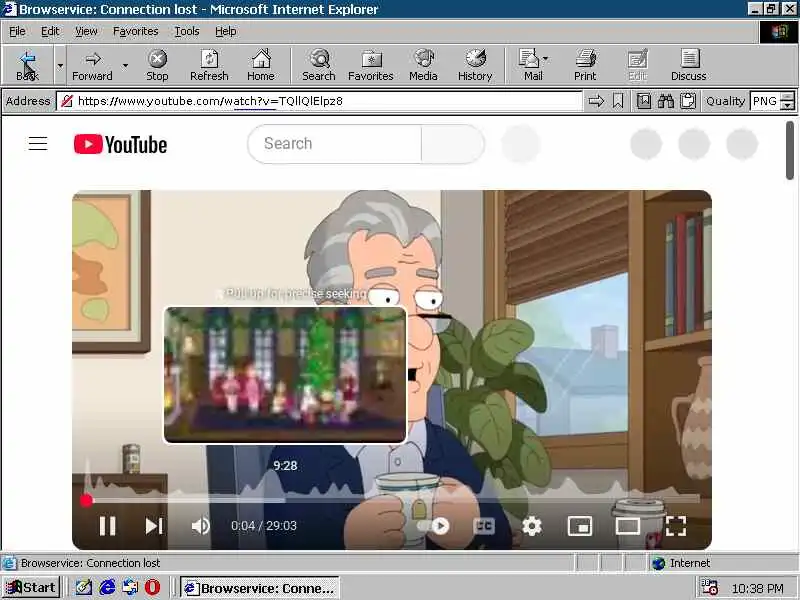The image size is (800, 600).
Task: Show the History pane
Action: tap(475, 65)
